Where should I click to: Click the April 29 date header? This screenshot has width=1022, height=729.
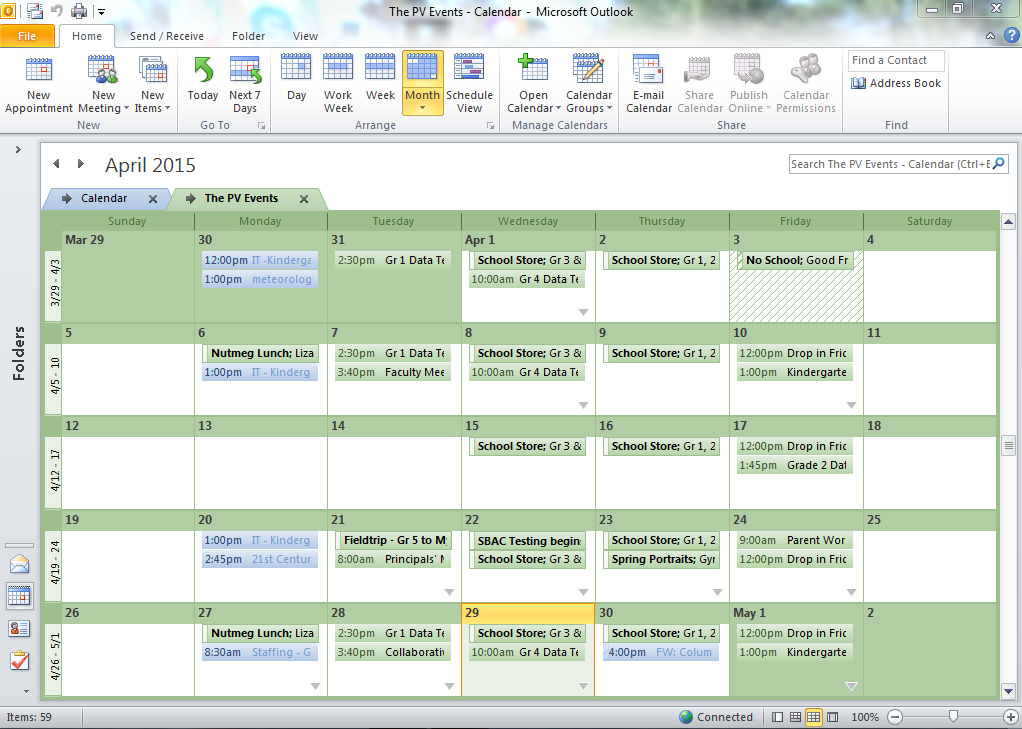(x=527, y=613)
